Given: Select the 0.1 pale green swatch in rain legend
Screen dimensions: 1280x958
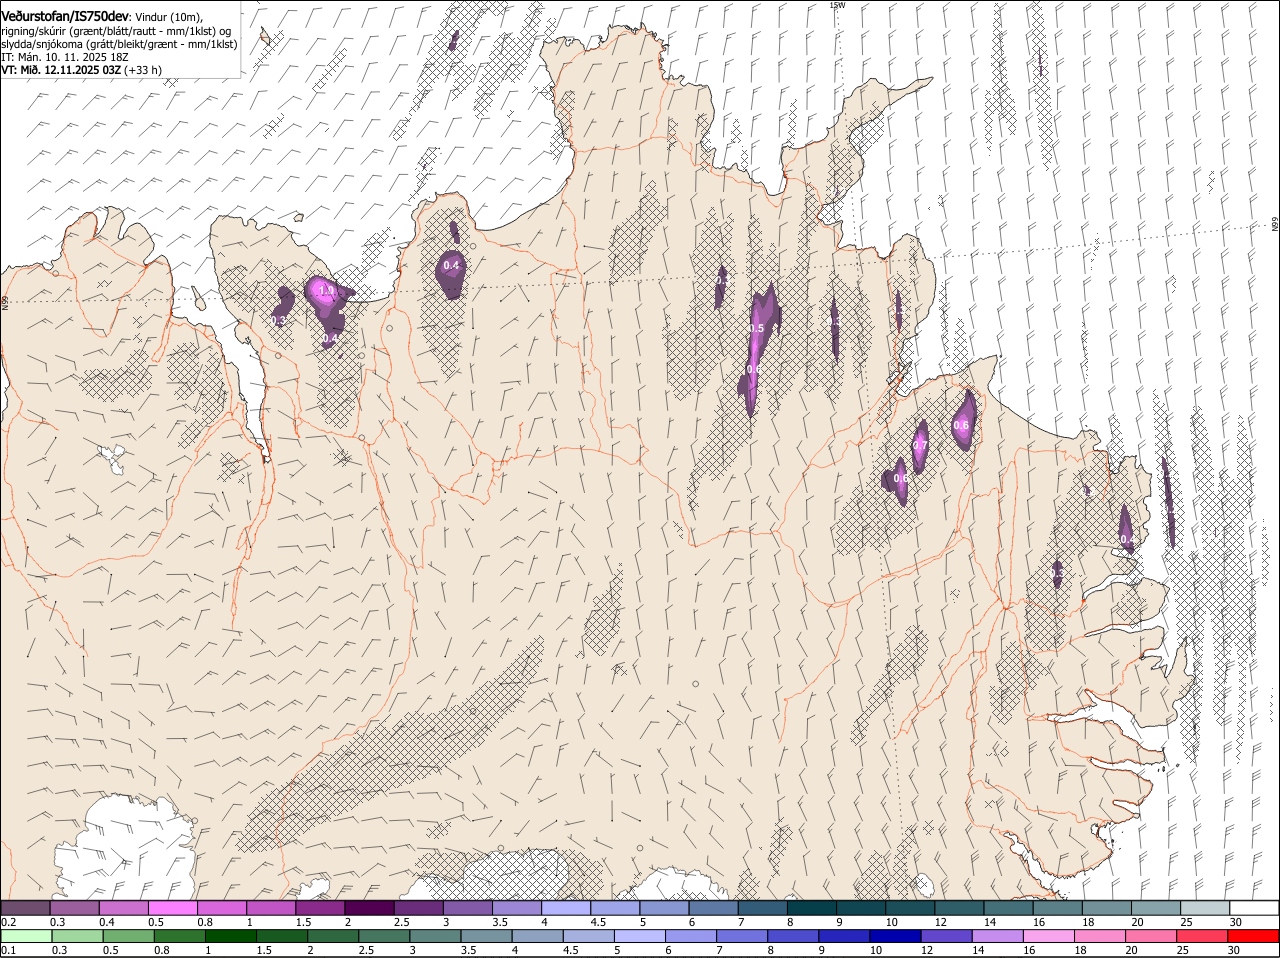Looking at the screenshot, I should pyautogui.click(x=27, y=937).
